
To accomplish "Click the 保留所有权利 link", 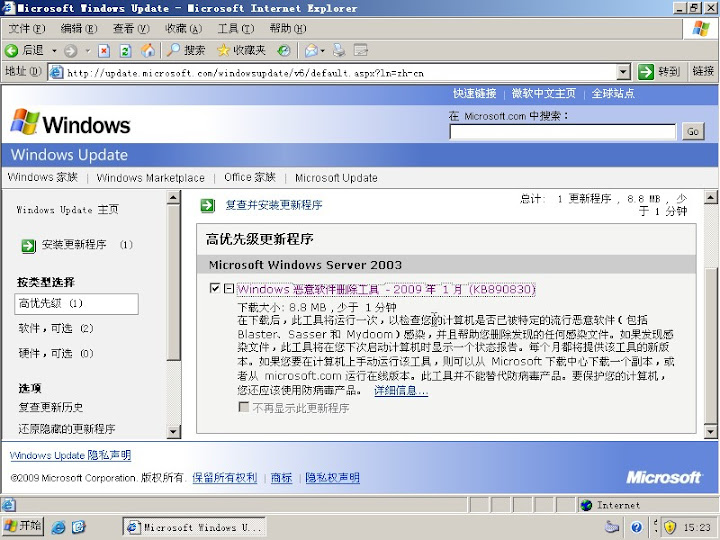I will point(225,478).
